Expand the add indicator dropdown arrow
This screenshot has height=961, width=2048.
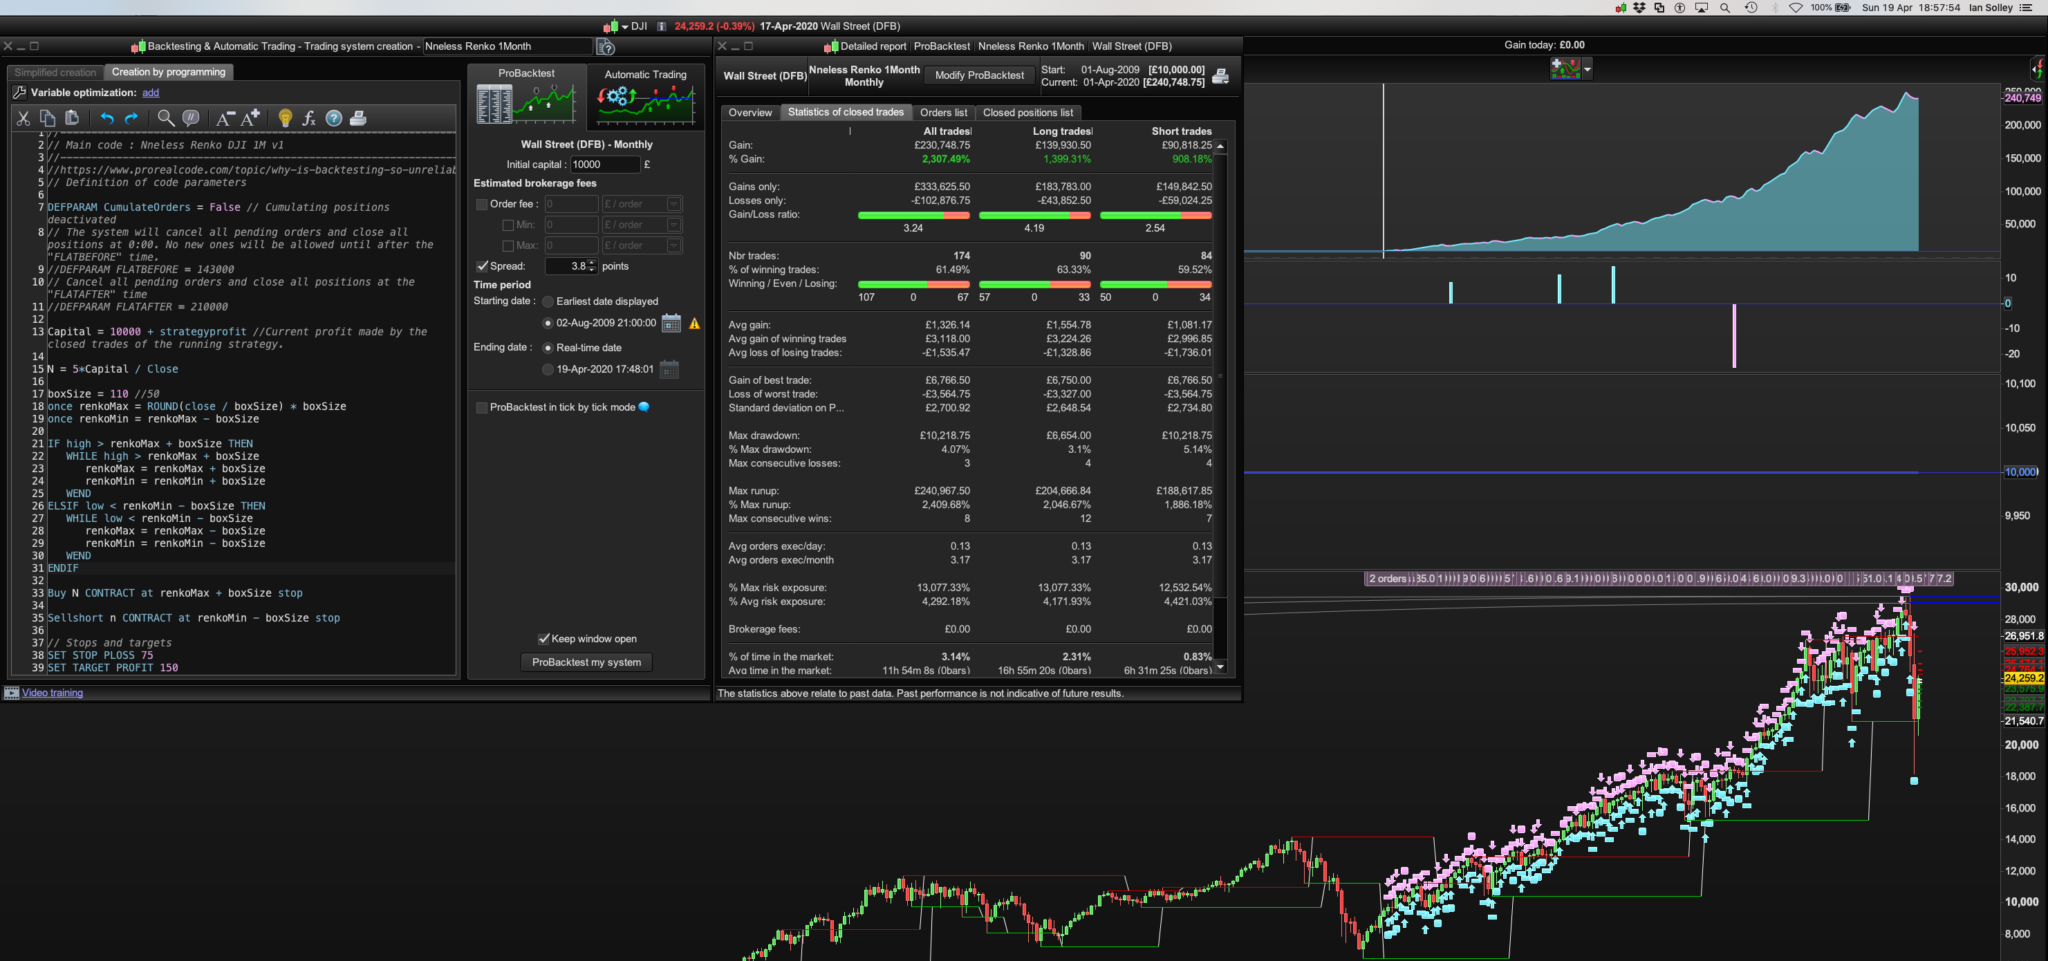1587,69
